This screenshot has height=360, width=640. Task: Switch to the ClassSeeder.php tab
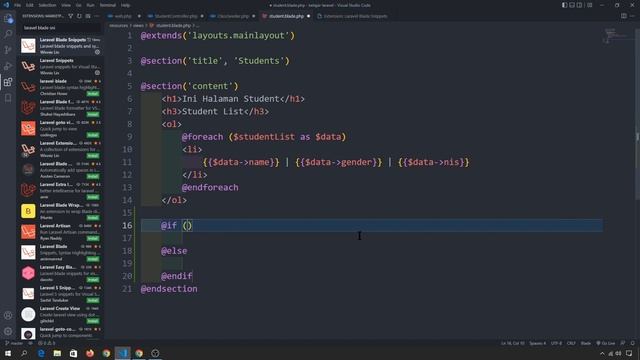click(x=233, y=16)
